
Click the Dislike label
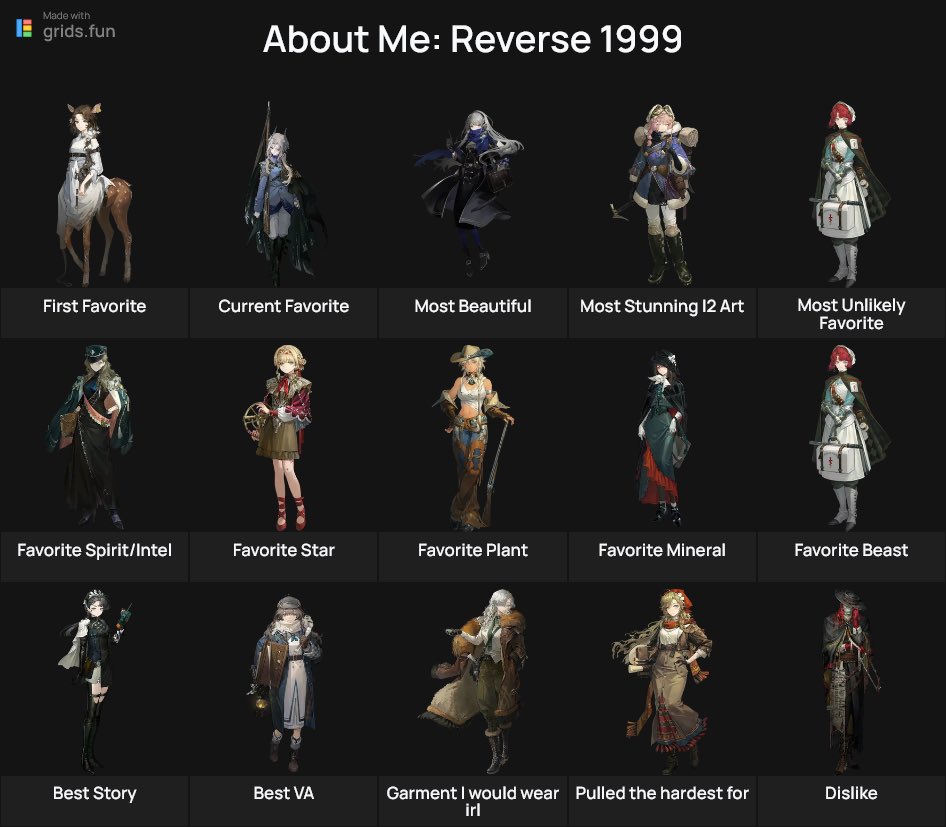pyautogui.click(x=851, y=793)
